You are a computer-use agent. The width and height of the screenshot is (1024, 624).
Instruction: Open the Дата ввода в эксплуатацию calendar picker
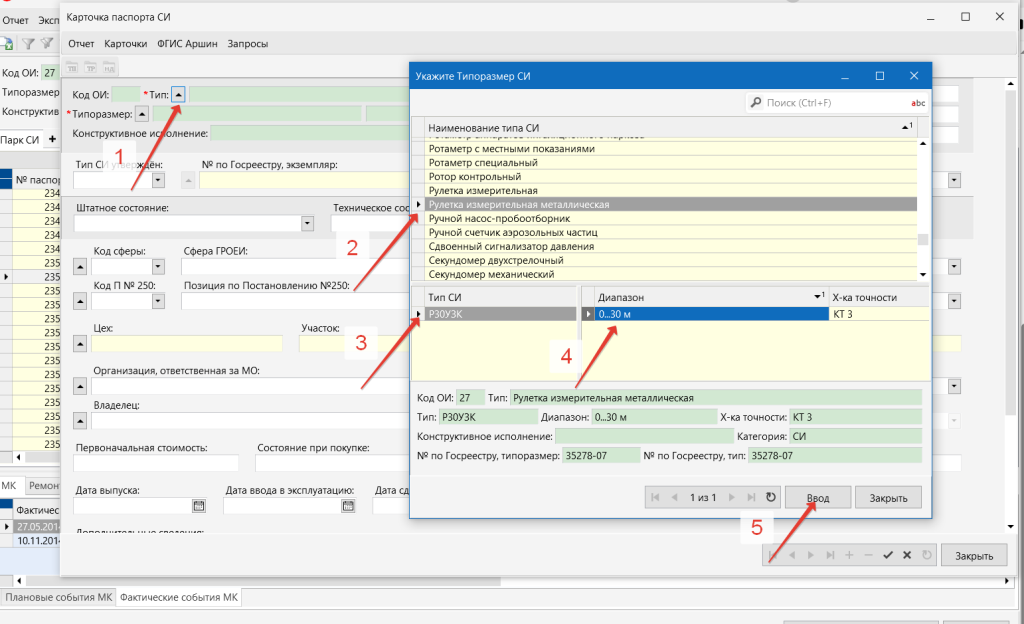tap(348, 506)
